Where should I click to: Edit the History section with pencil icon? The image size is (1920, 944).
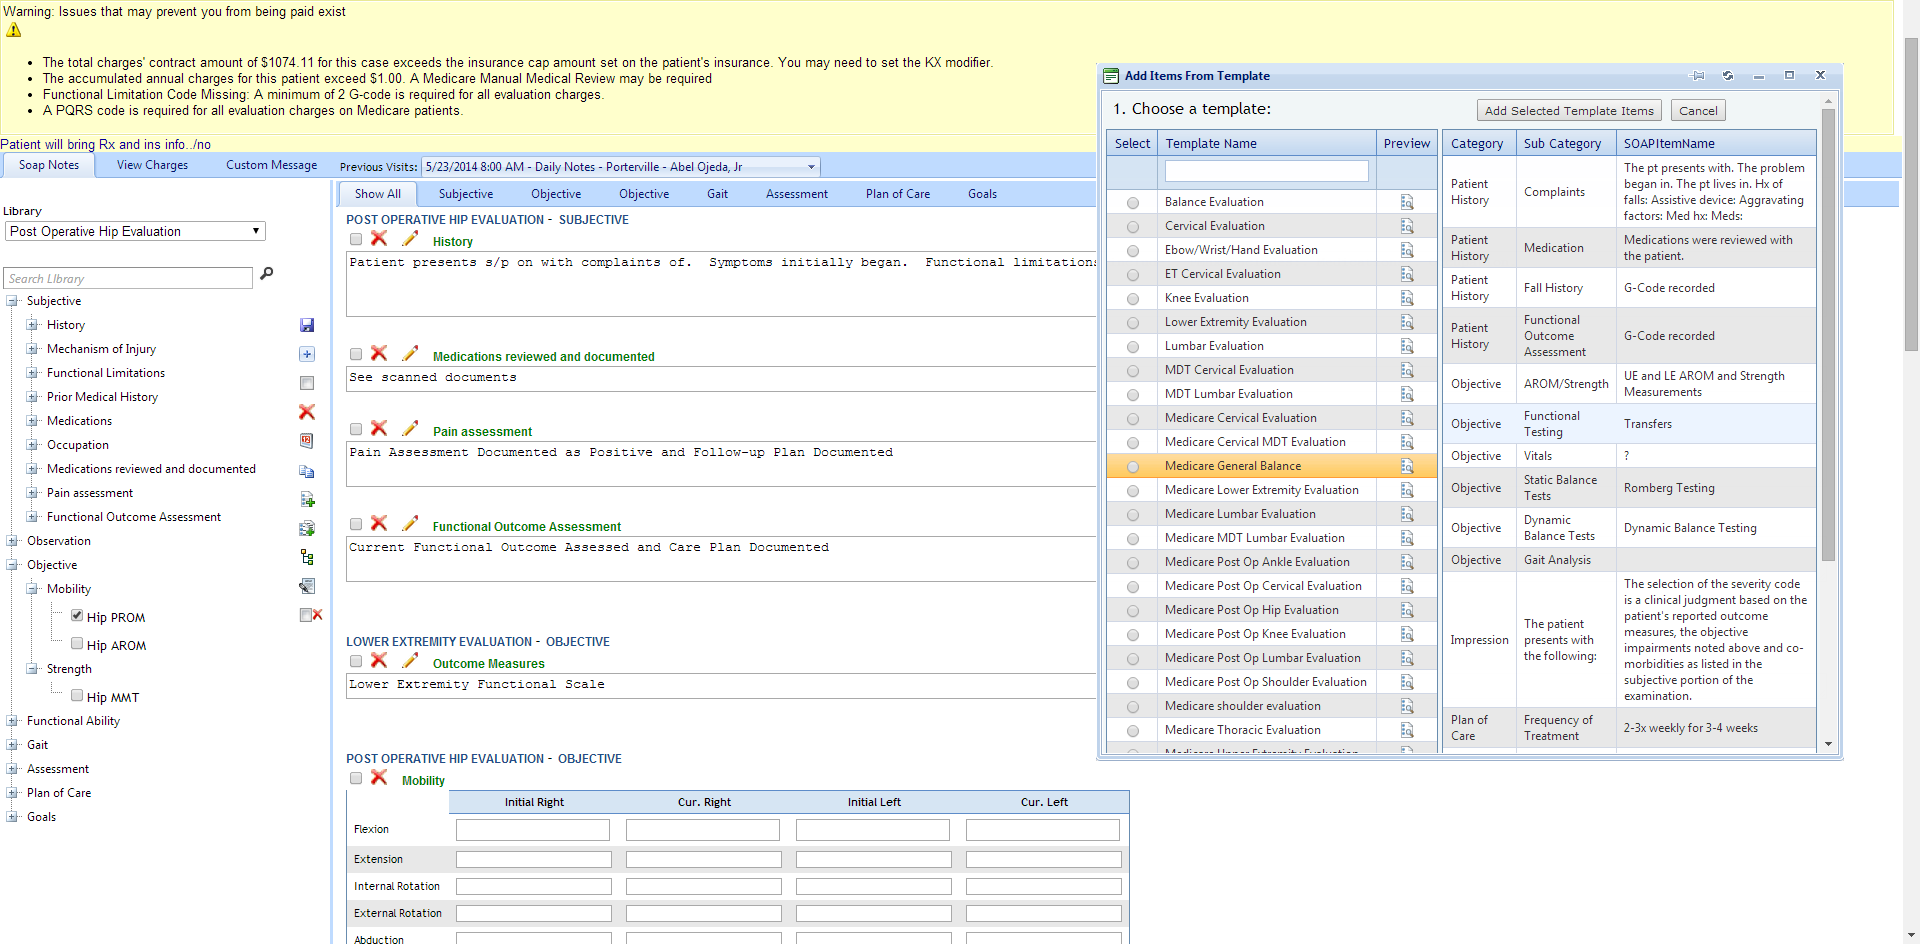tap(410, 238)
